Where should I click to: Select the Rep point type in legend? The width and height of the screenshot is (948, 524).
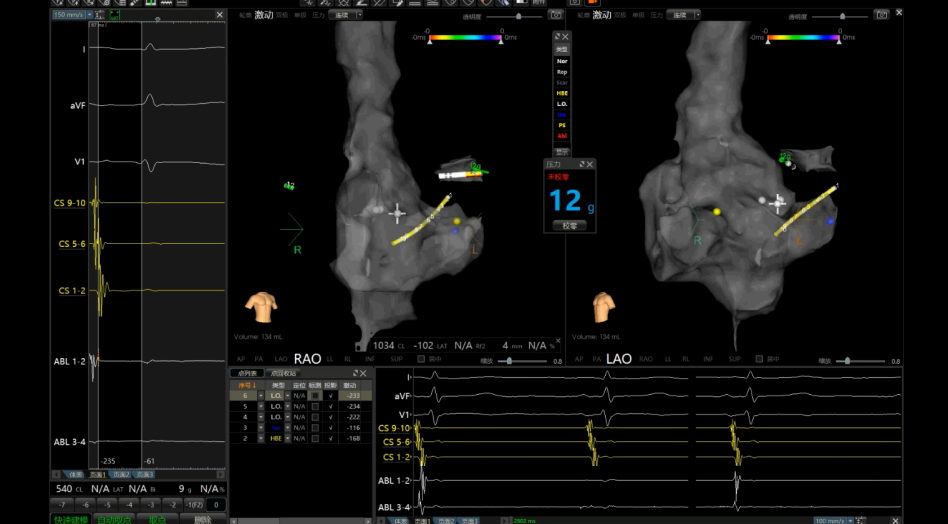pyautogui.click(x=562, y=72)
